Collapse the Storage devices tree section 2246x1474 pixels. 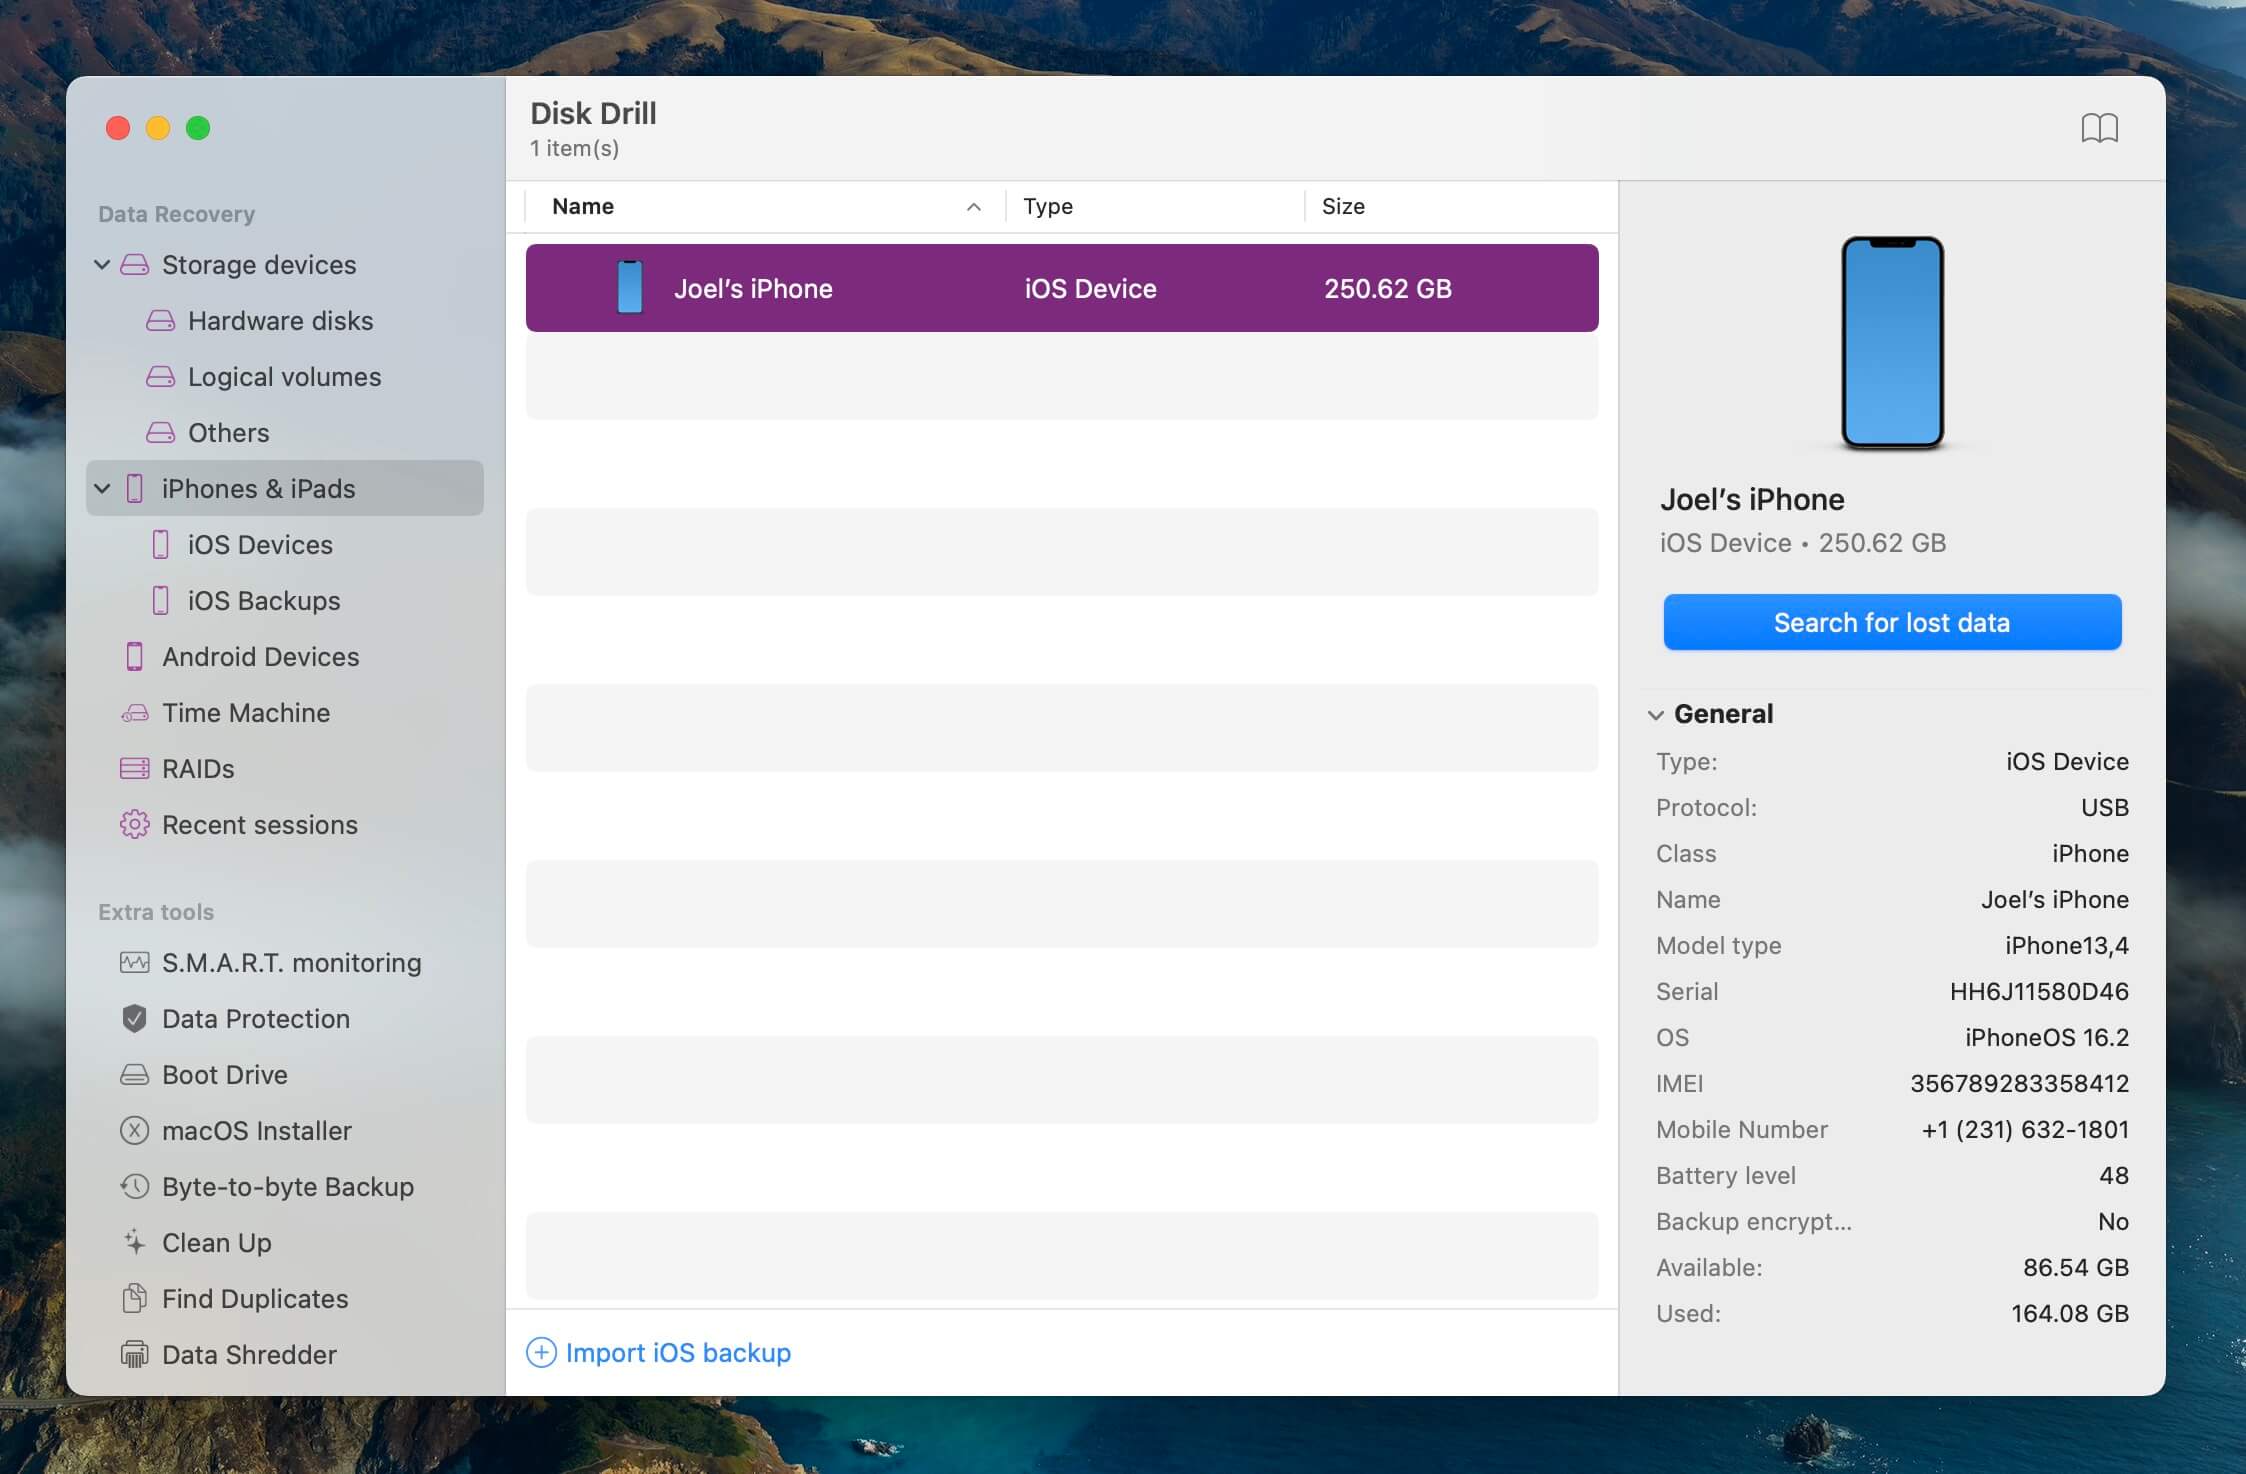(x=104, y=263)
